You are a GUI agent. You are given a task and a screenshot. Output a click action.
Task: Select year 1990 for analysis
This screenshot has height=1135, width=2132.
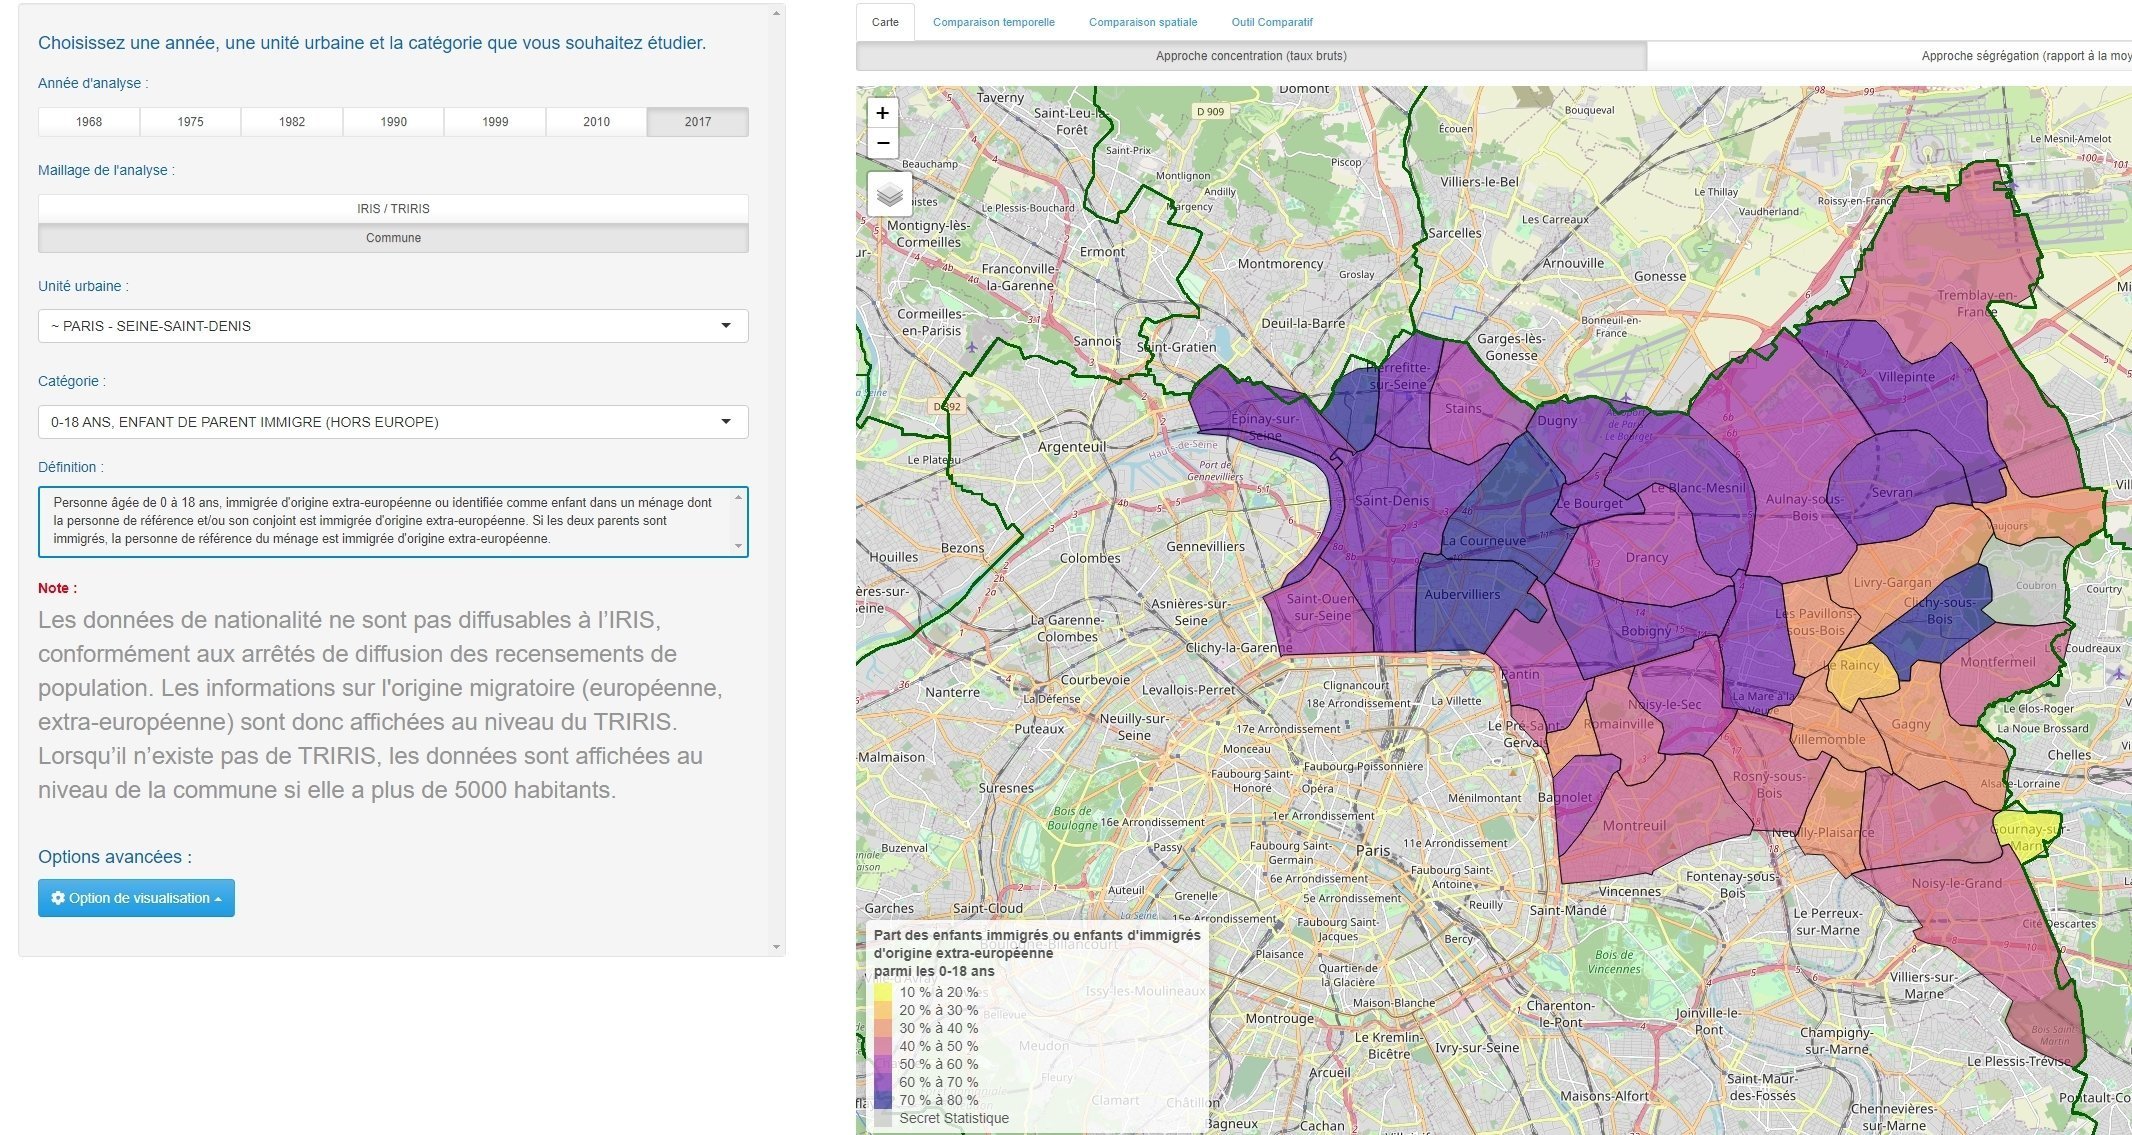pyautogui.click(x=393, y=122)
